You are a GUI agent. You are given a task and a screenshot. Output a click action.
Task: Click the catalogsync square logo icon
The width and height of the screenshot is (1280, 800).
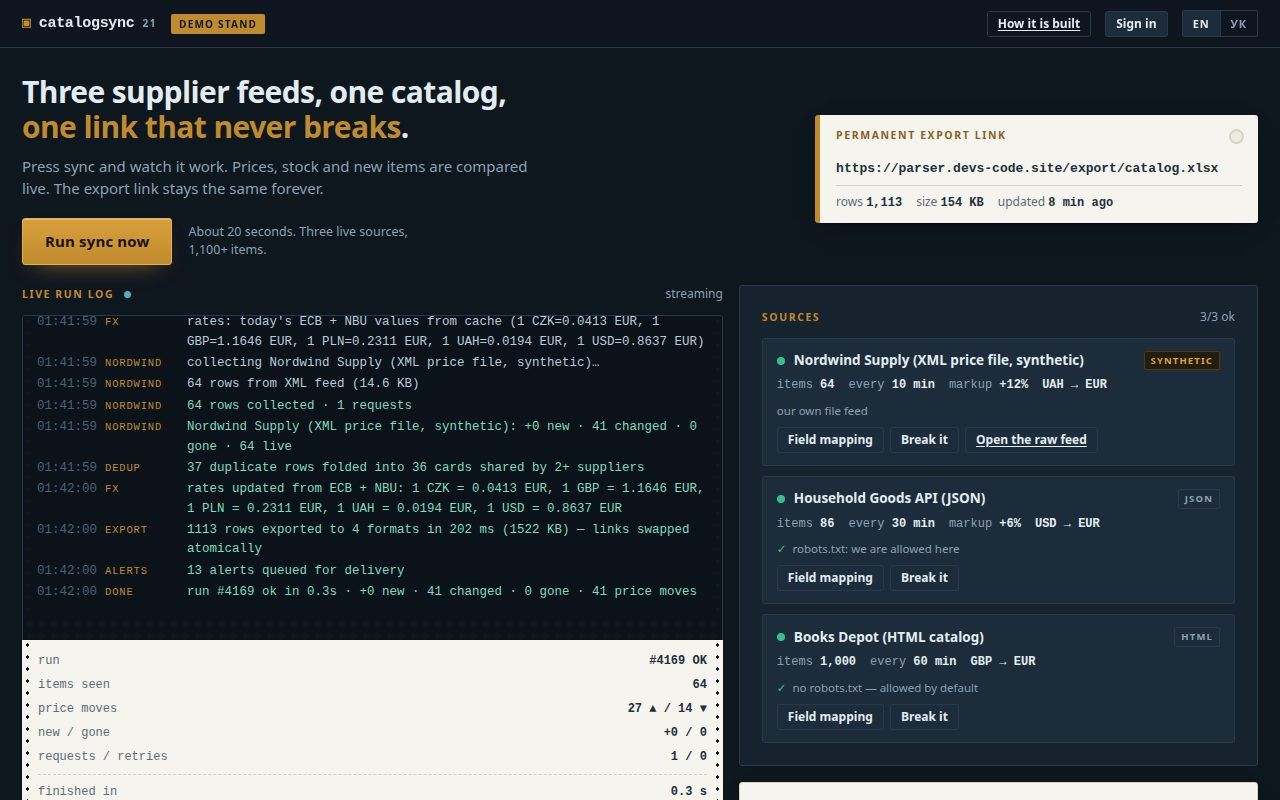[x=27, y=23]
